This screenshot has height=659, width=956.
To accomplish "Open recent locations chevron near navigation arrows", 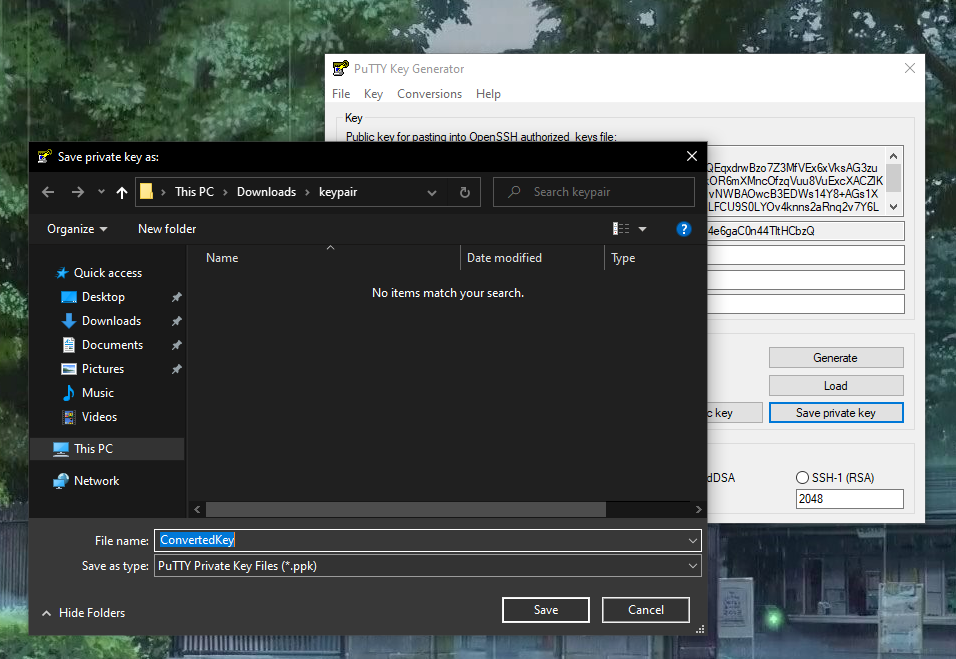I will pyautogui.click(x=101, y=193).
